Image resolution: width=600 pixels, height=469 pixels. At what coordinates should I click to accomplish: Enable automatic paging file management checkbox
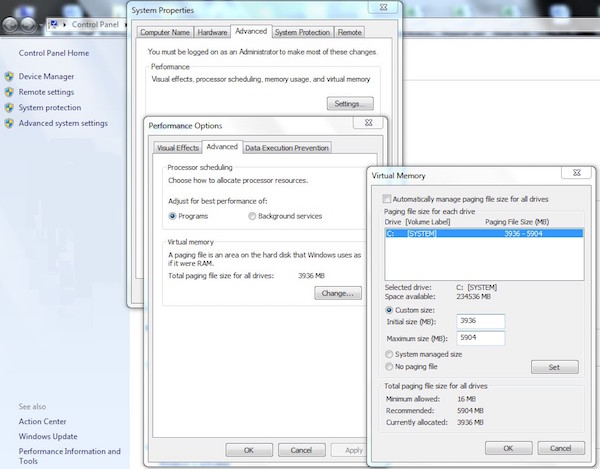[389, 199]
